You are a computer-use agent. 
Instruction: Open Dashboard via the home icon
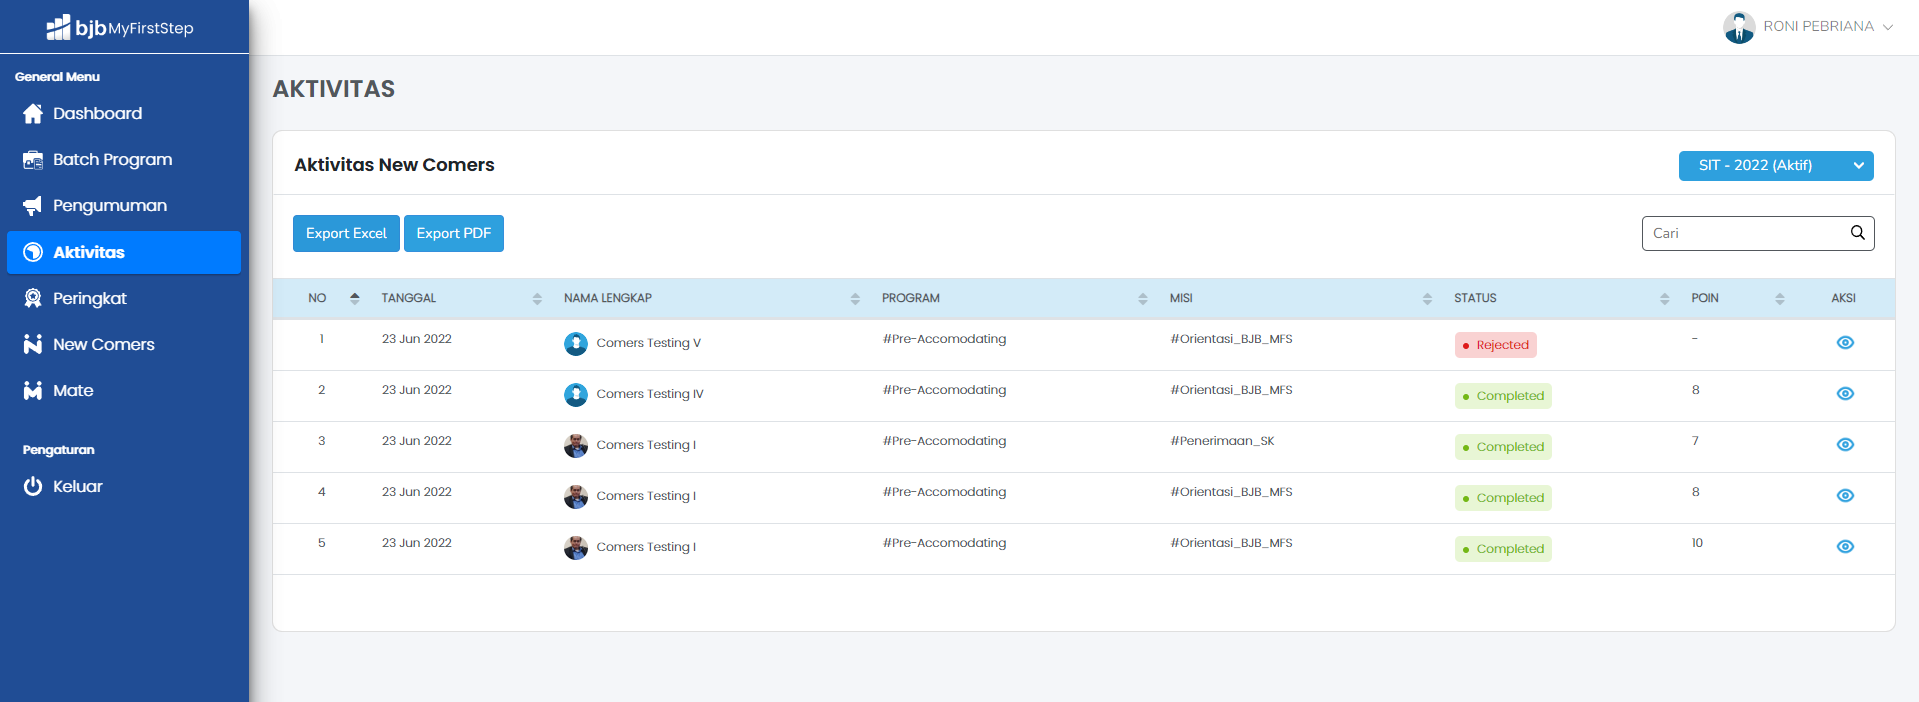click(x=33, y=114)
